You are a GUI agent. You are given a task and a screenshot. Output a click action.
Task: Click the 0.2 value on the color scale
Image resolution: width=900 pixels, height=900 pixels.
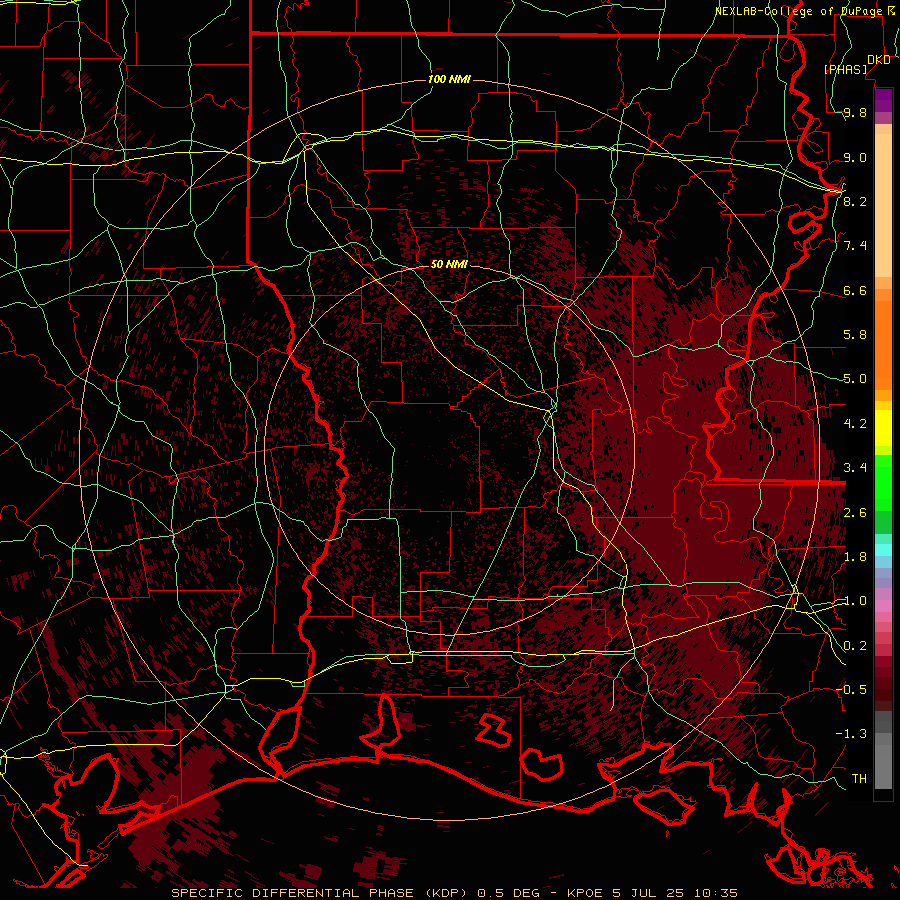[x=855, y=646]
